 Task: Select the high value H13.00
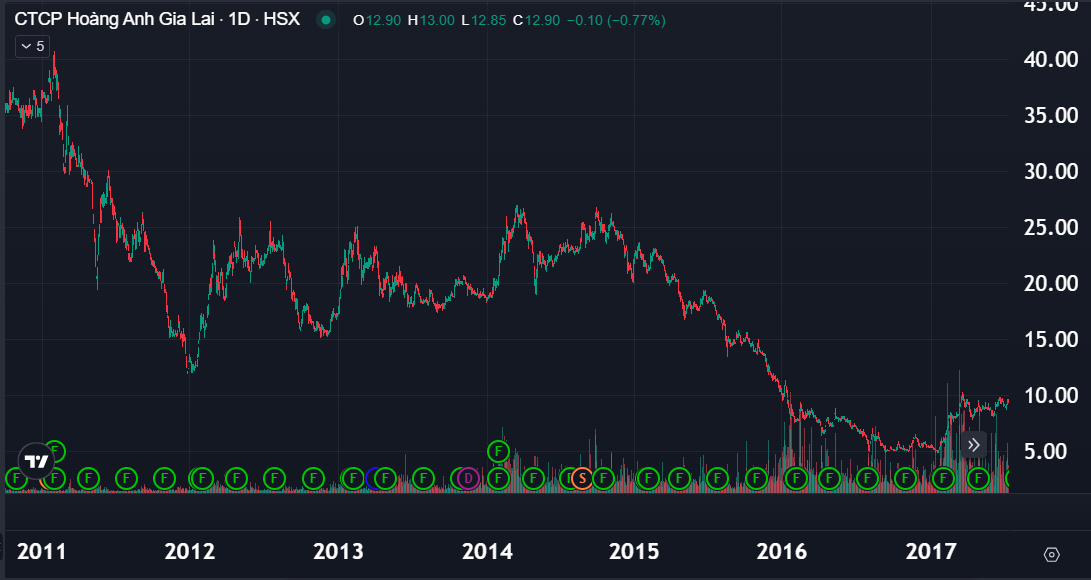coord(431,20)
